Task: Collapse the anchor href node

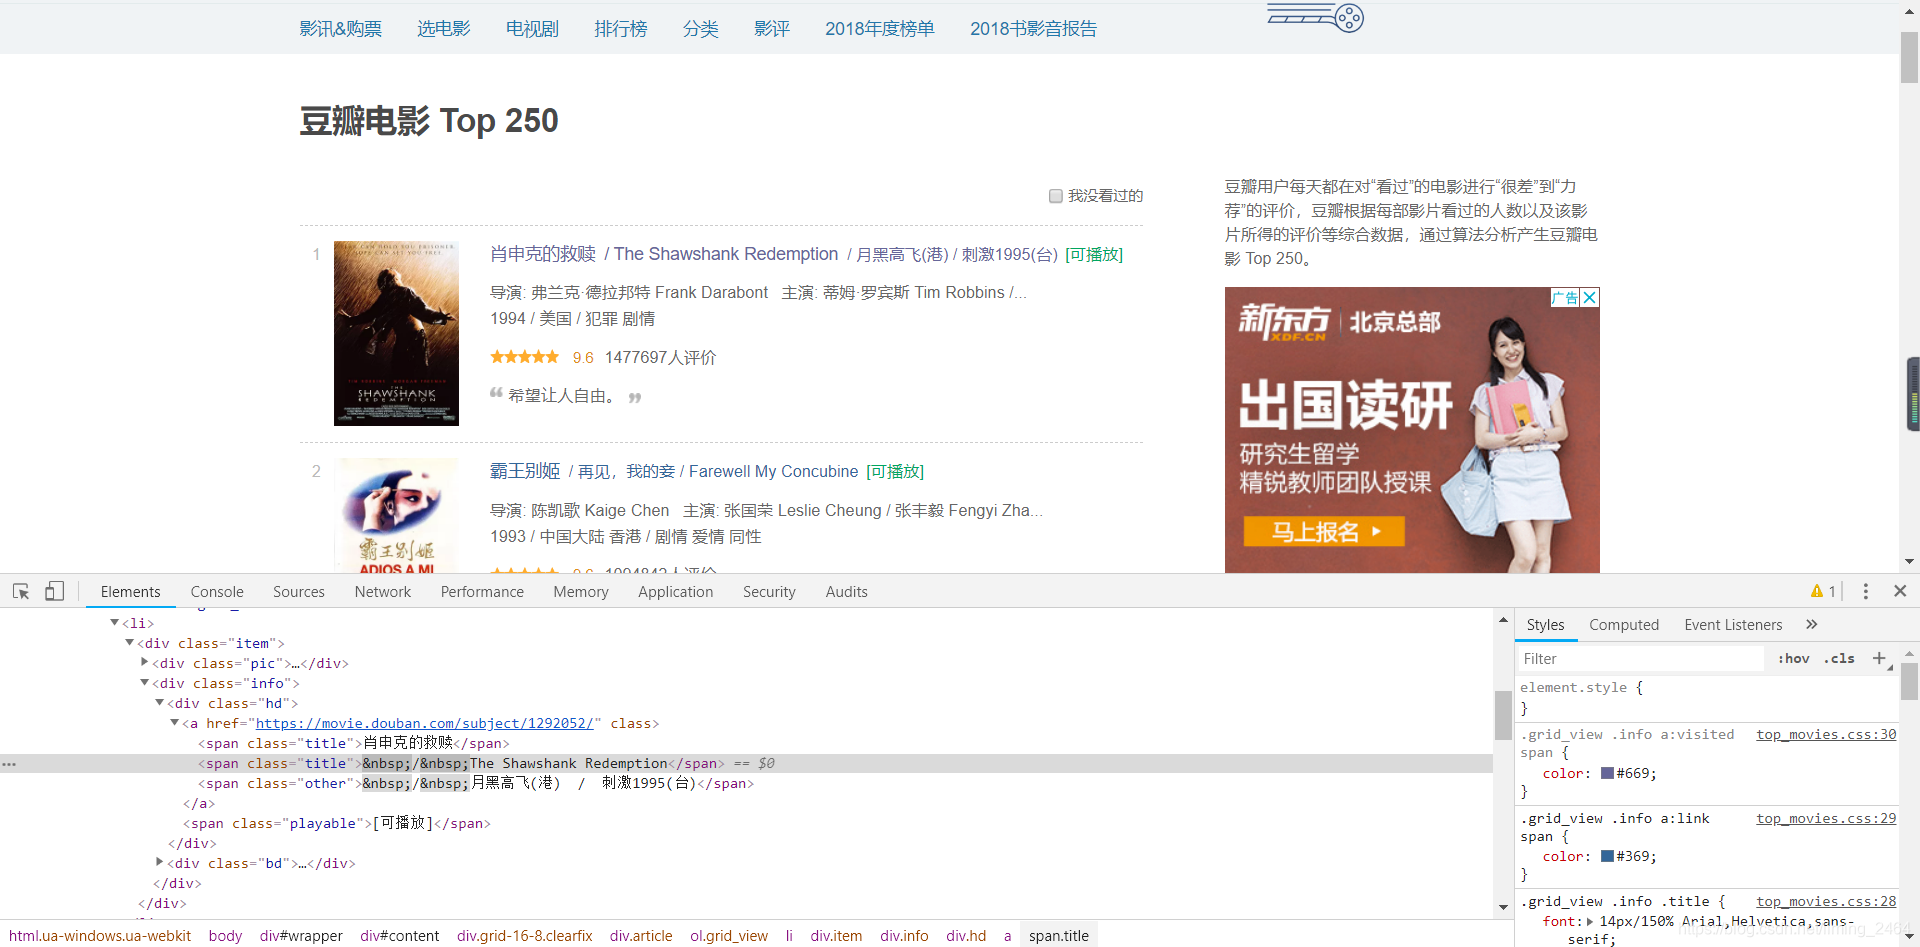Action: click(174, 722)
